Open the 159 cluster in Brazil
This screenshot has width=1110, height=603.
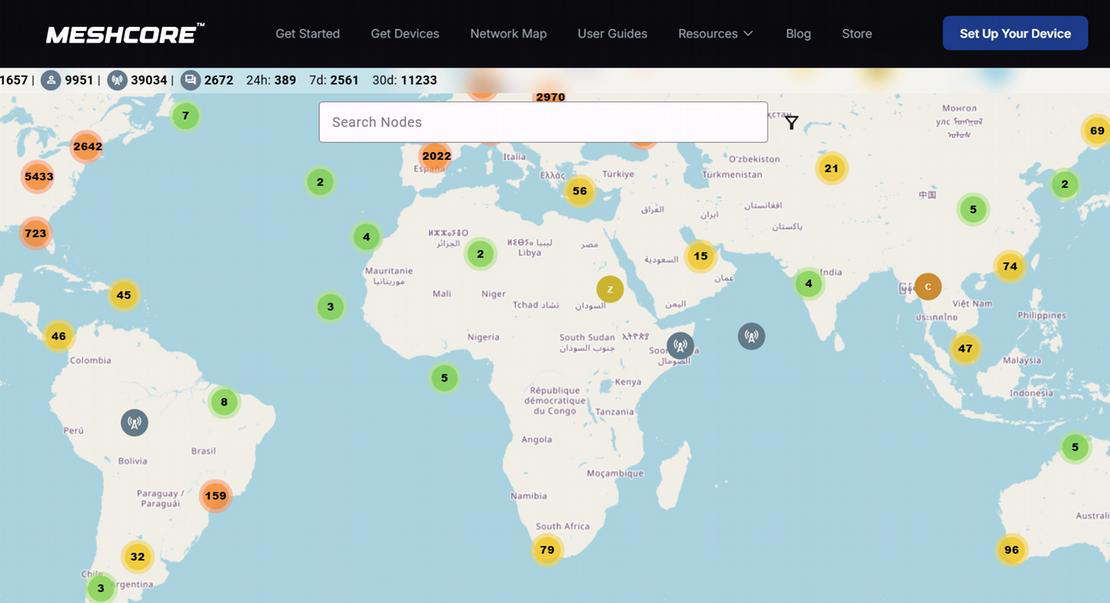215,495
